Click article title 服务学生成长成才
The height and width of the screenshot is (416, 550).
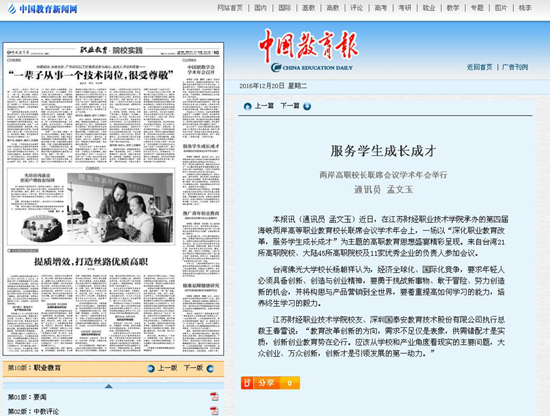coord(383,151)
